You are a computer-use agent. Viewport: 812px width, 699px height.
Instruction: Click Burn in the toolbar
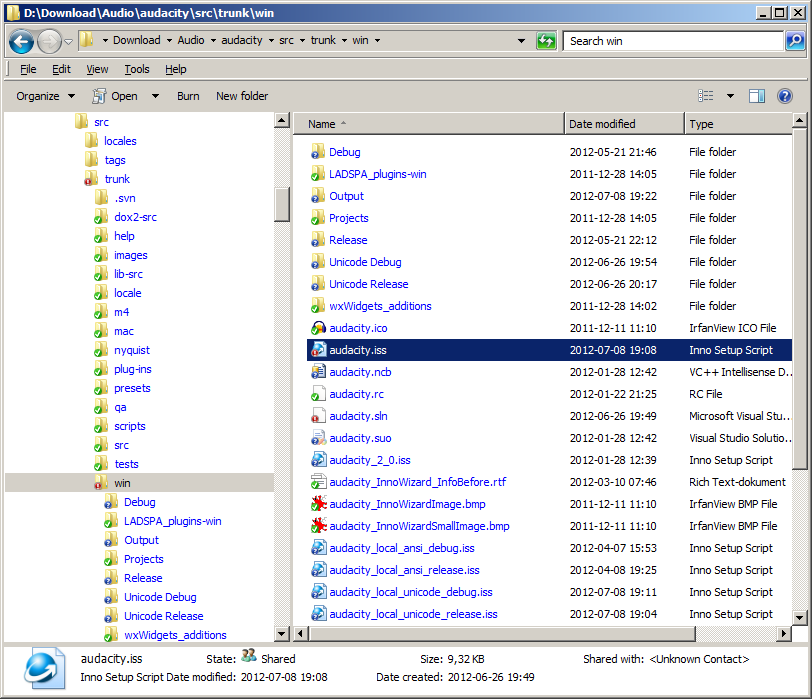(188, 96)
